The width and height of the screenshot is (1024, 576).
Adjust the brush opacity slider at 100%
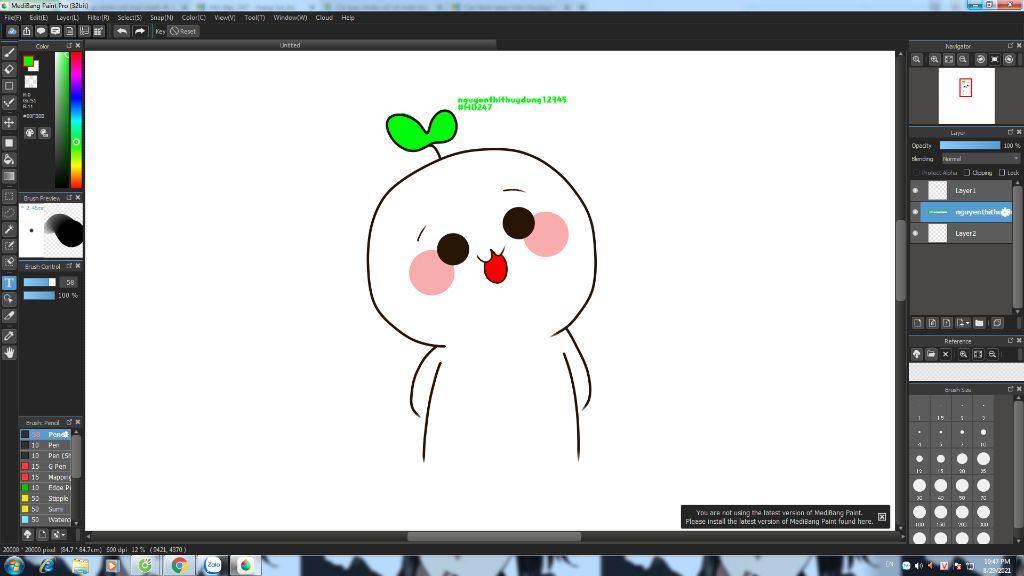pyautogui.click(x=39, y=296)
